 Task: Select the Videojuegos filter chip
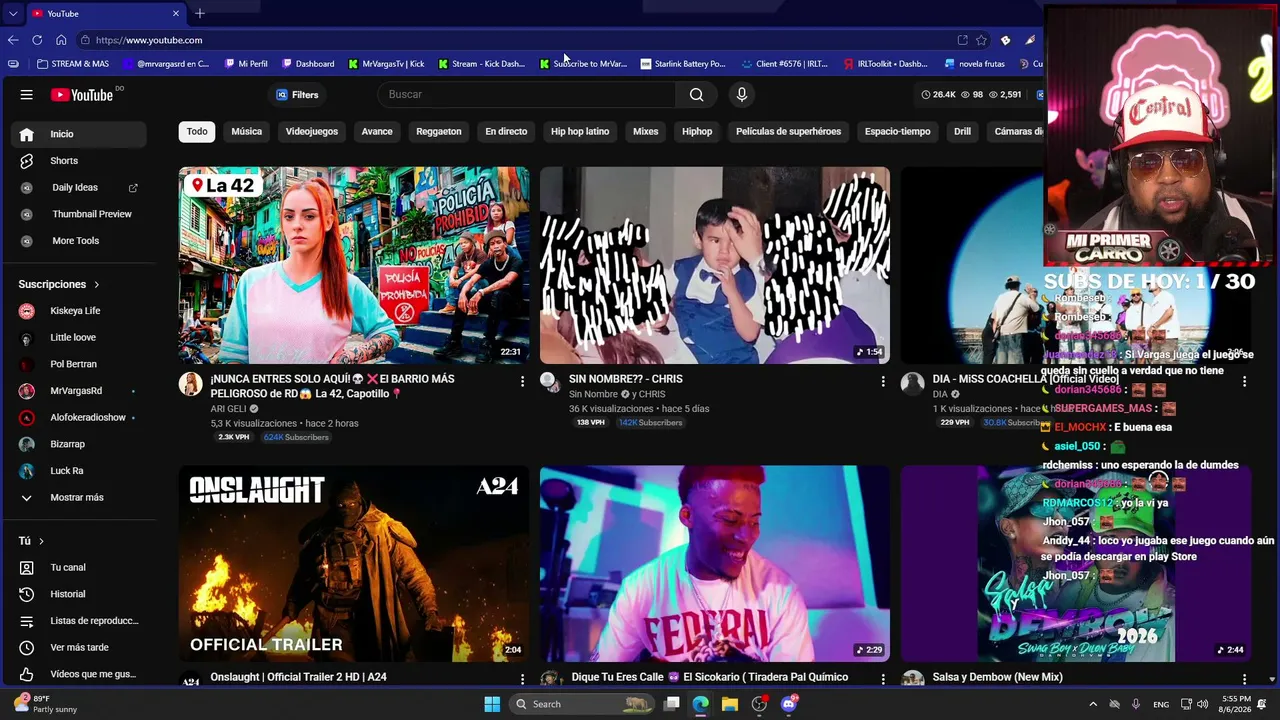312,132
